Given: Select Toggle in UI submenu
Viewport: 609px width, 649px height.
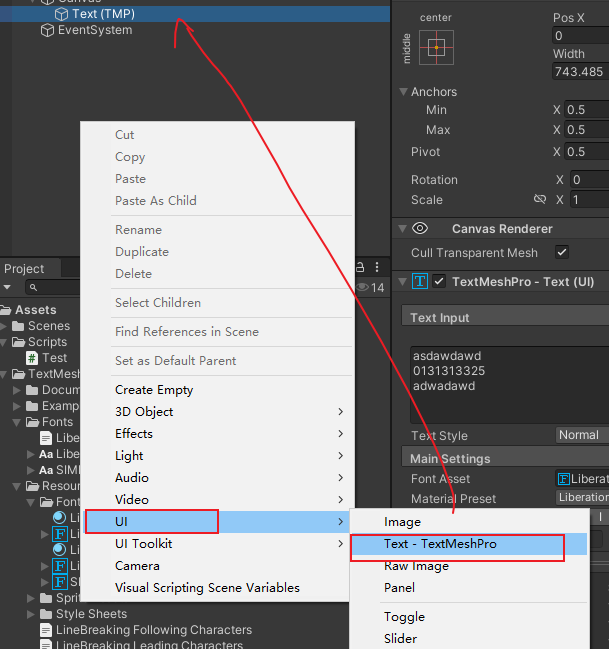Looking at the screenshot, I should coord(469,617).
